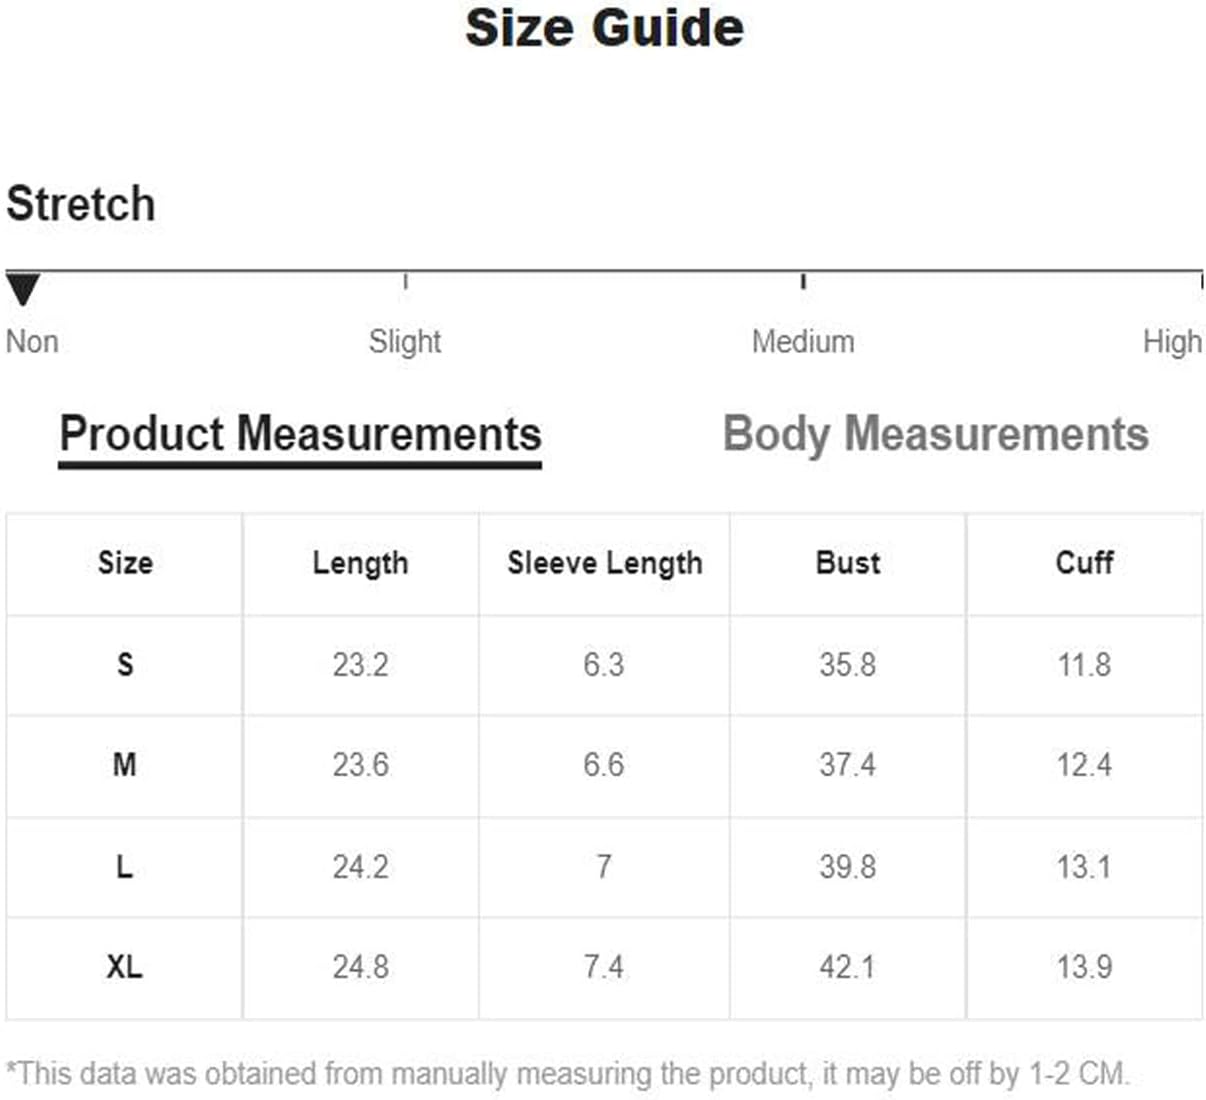Viewport: 1206px width, 1100px height.
Task: Select the Product Measurements tab
Action: [x=300, y=434]
